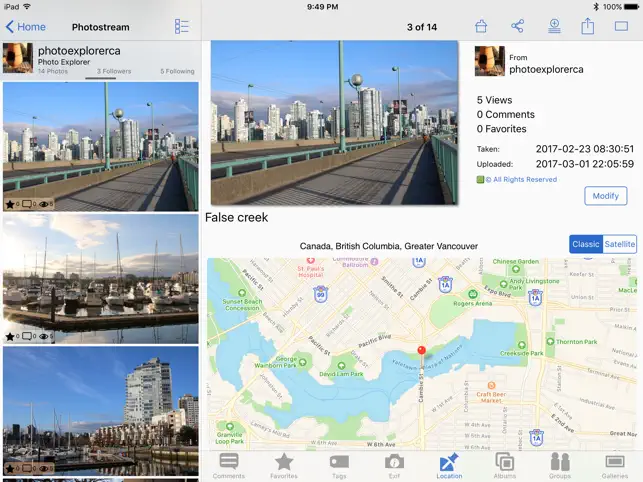This screenshot has width=643, height=482.
Task: Tap Granville Loop Park marker
Action: pos(230,427)
